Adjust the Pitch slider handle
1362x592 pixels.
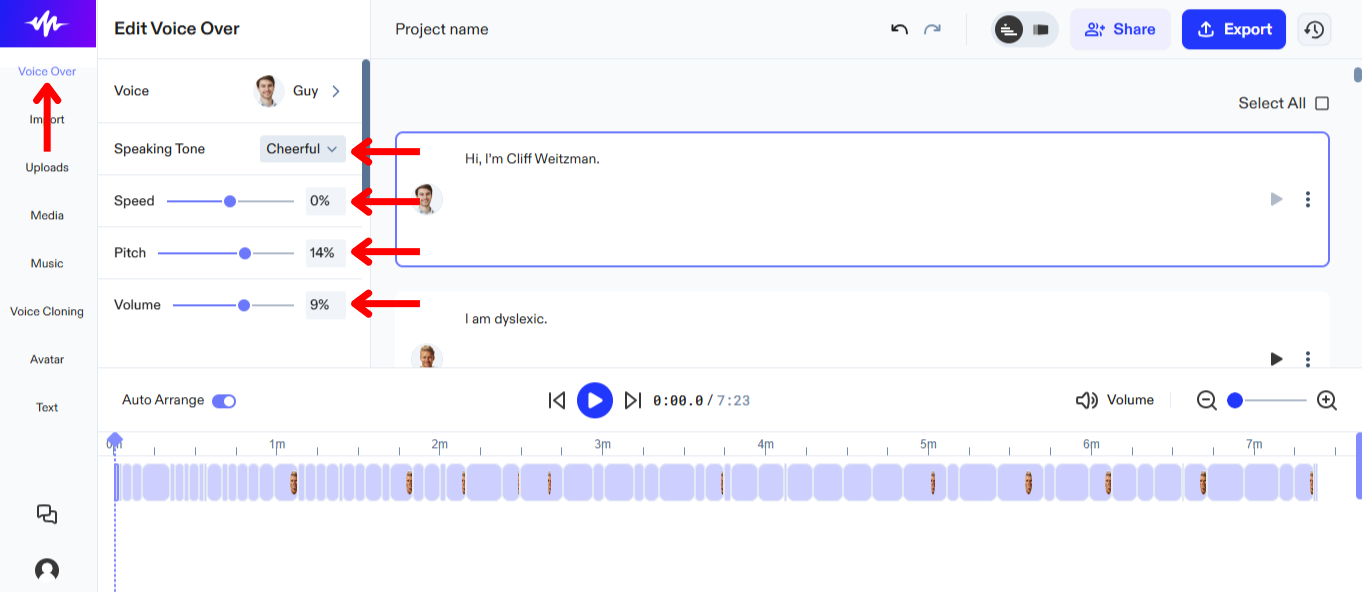pyautogui.click(x=245, y=253)
